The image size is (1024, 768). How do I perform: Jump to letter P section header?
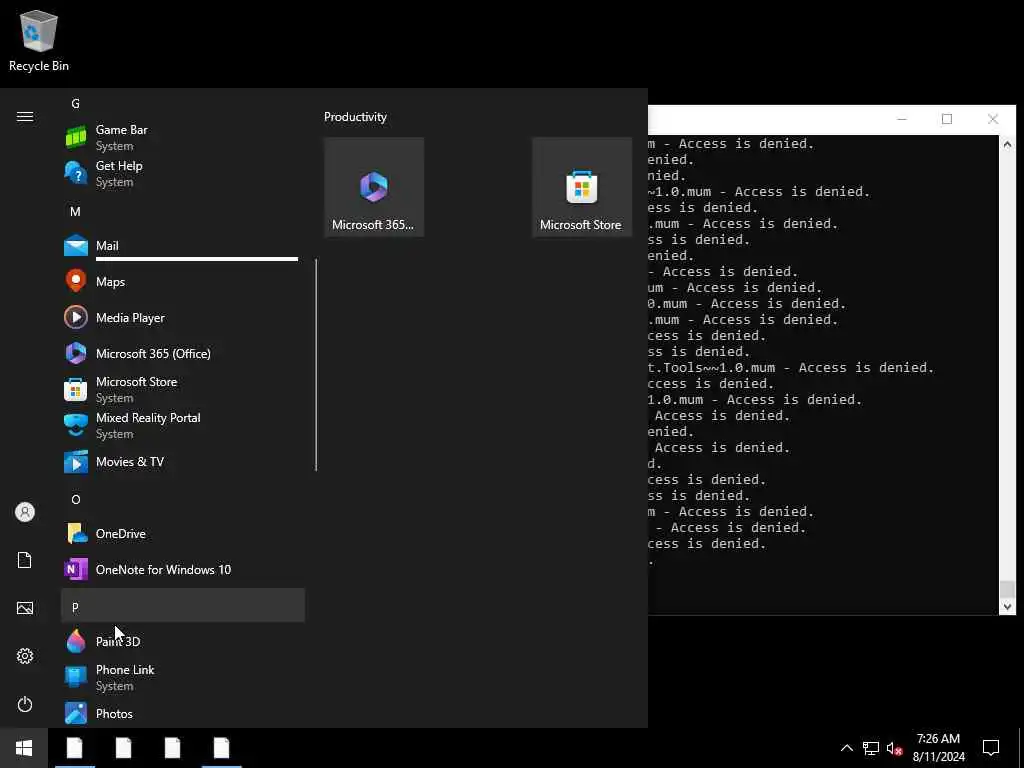(183, 605)
